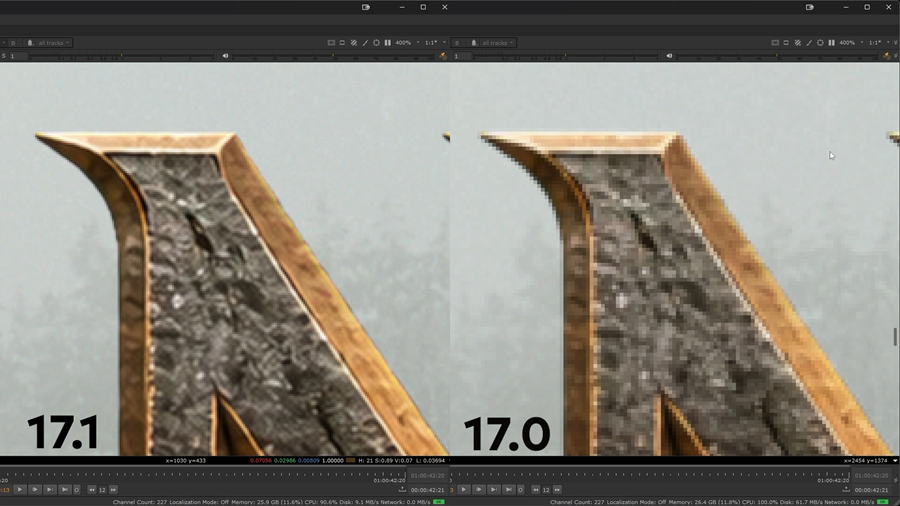The width and height of the screenshot is (900, 506).
Task: Click the right viewer timeline scrub bar
Action: pyautogui.click(x=650, y=474)
